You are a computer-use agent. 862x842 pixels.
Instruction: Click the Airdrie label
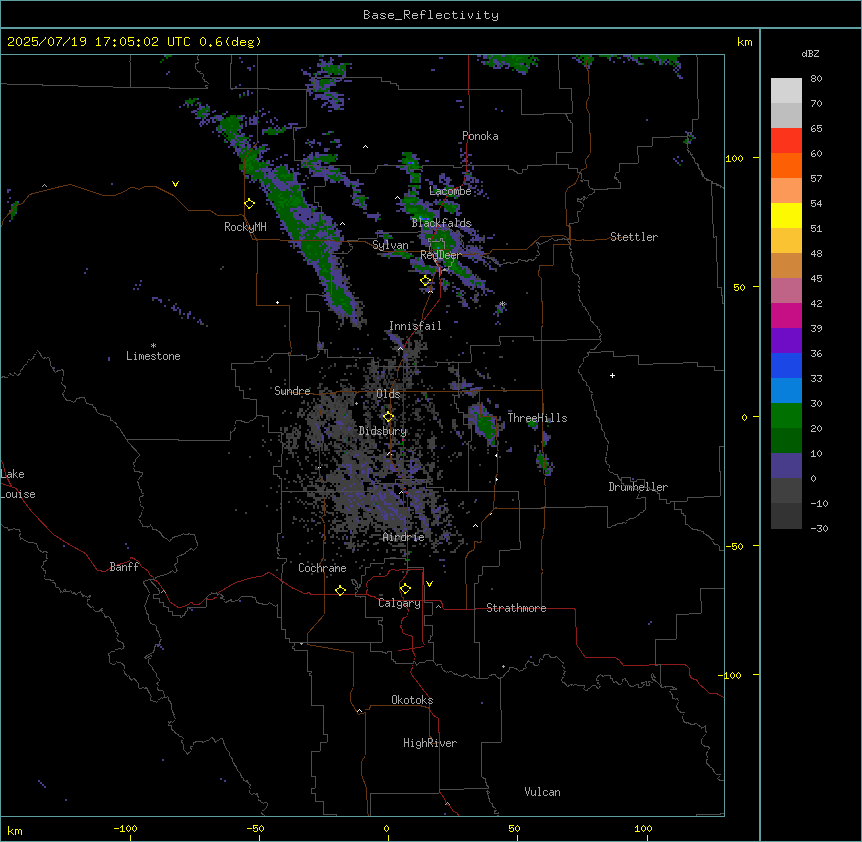pyautogui.click(x=404, y=537)
